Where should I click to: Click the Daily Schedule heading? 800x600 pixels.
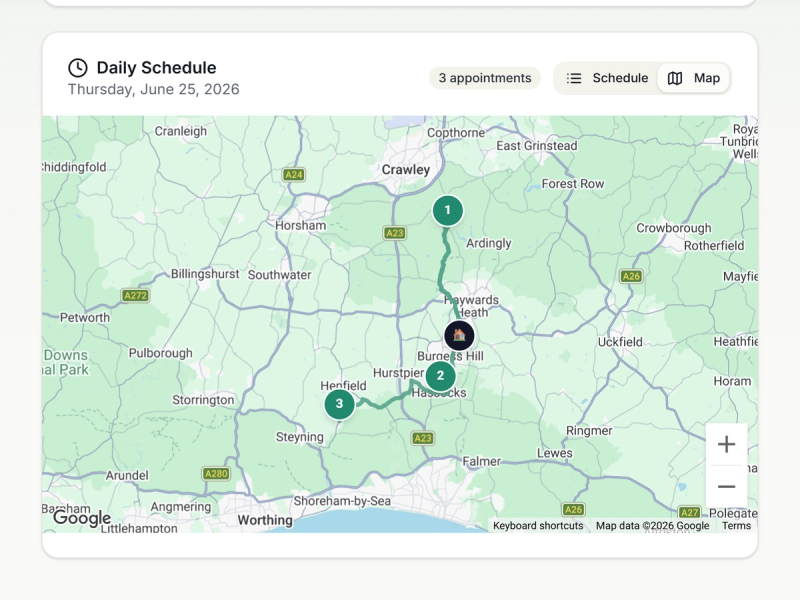click(156, 68)
